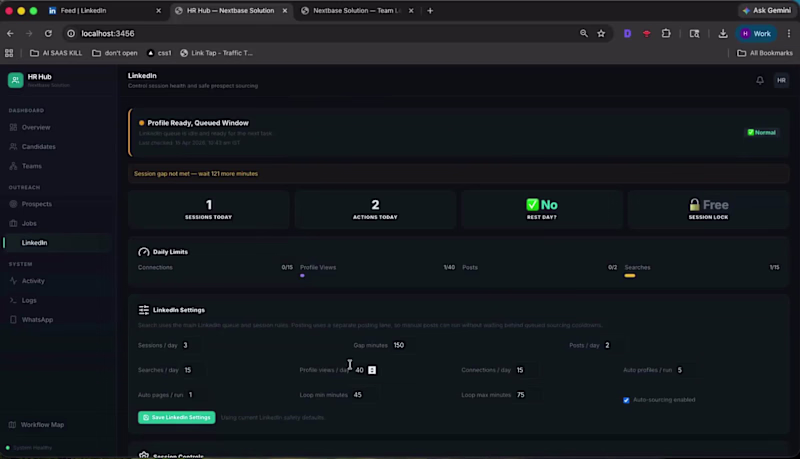Click Save LinkedIn Settings button
800x459 pixels.
coord(177,417)
